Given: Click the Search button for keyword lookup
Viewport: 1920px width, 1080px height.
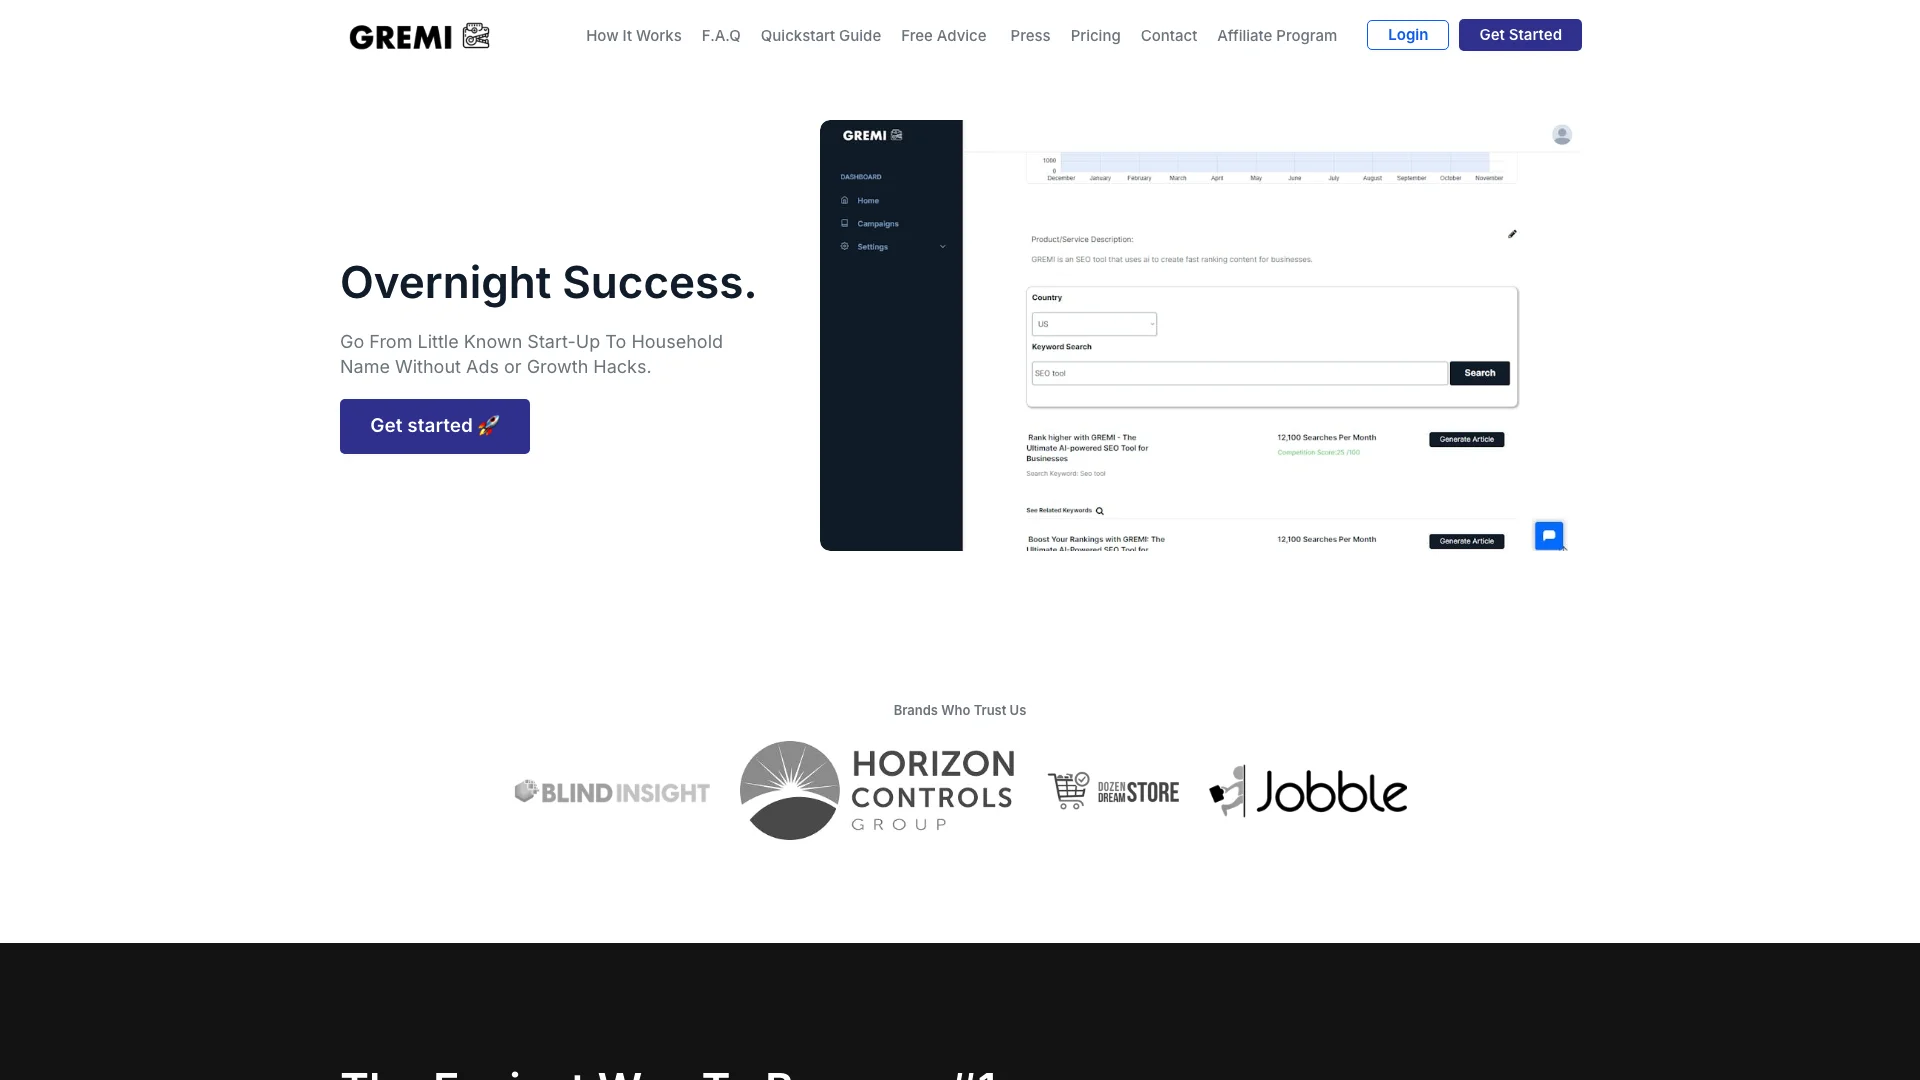Looking at the screenshot, I should click(1480, 372).
